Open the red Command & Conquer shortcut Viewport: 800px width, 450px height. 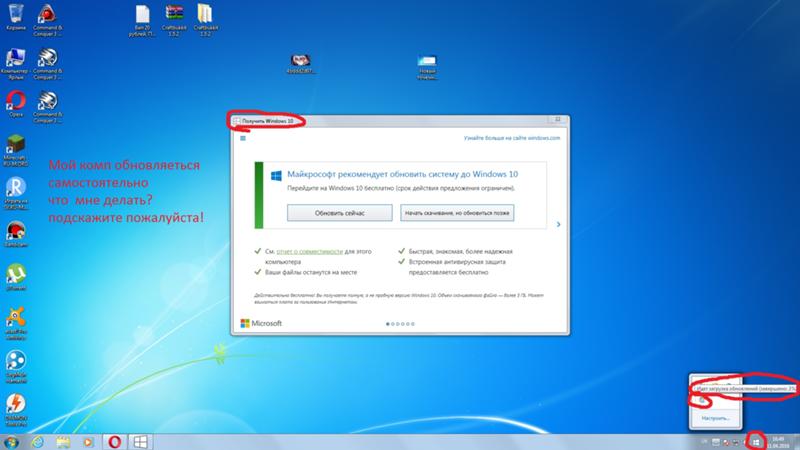tap(47, 19)
